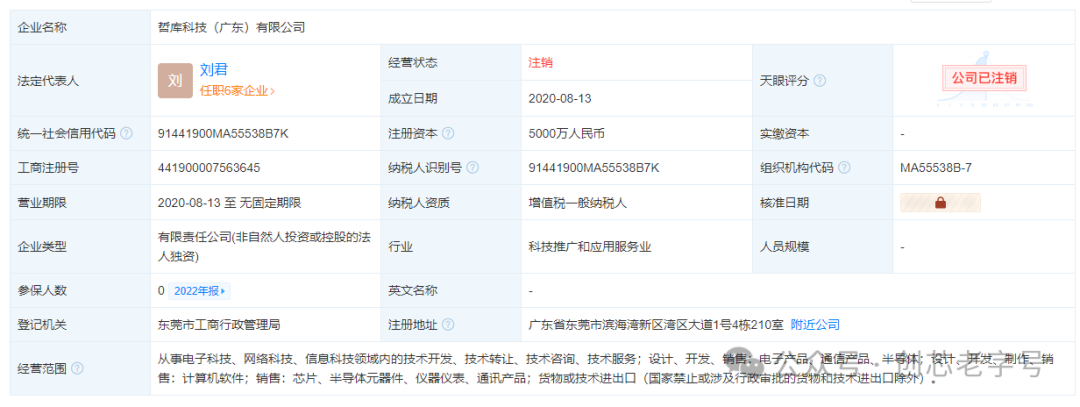Click the 经营范围 business scope paragraph
Viewport: 1080px width, 407px height.
click(x=606, y=368)
